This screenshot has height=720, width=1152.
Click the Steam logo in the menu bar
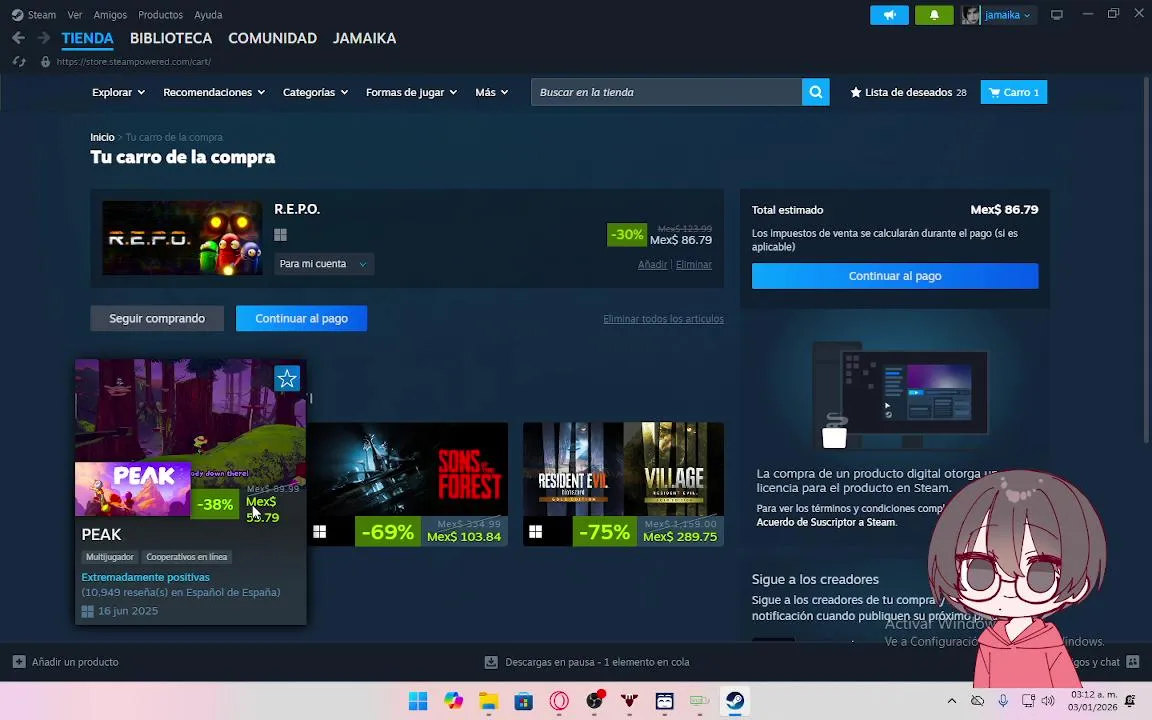pyautogui.click(x=18, y=15)
